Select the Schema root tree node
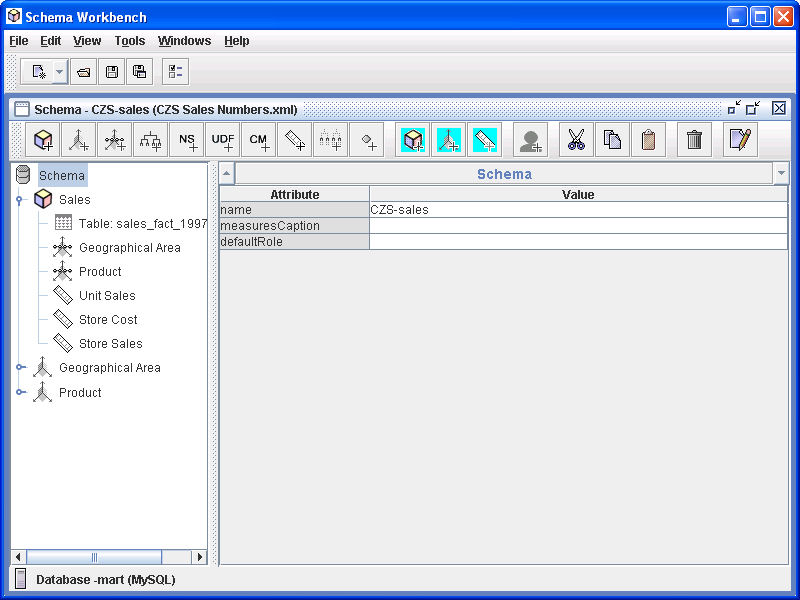800x600 pixels. click(62, 176)
